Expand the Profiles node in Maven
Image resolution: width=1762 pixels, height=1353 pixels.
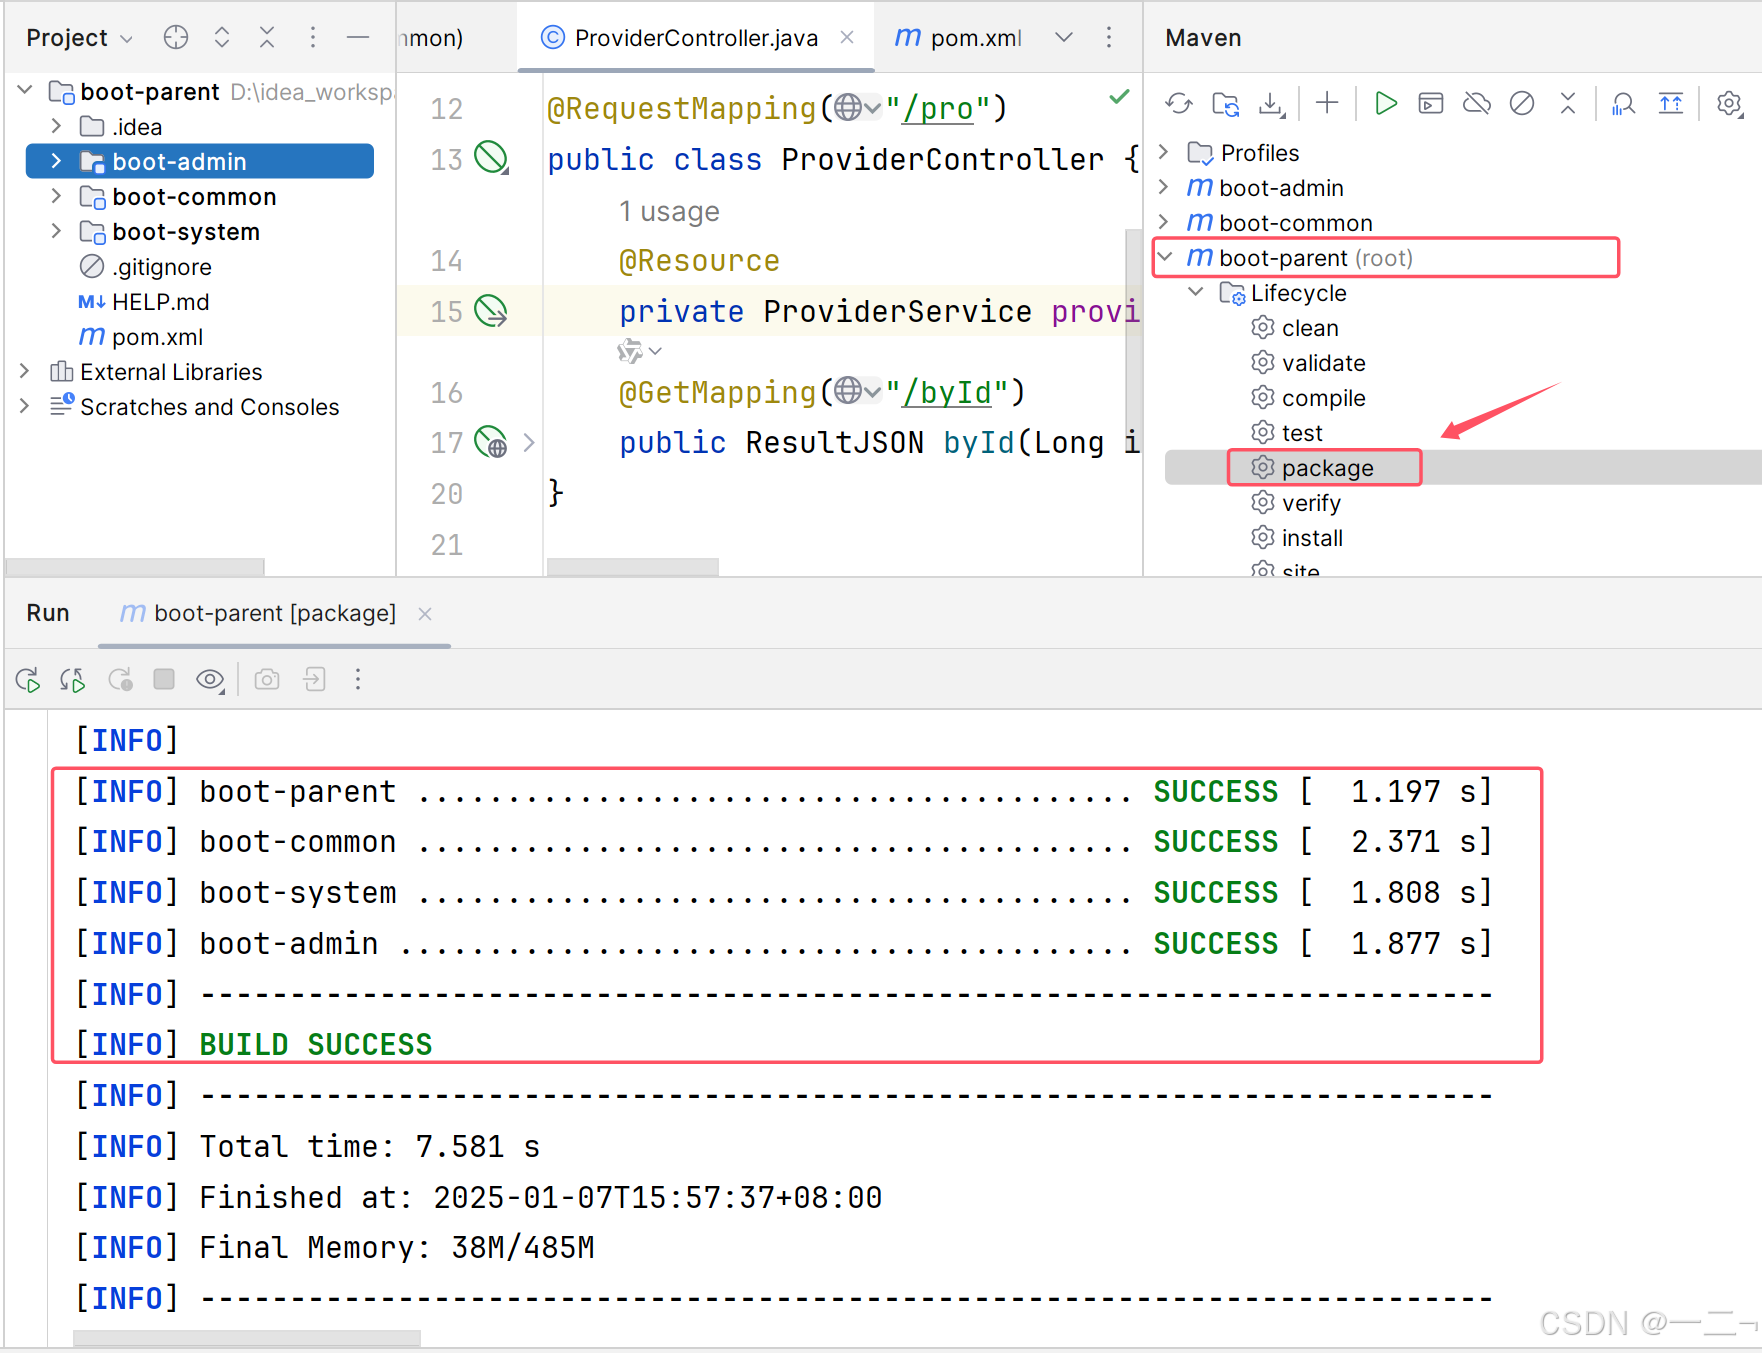coord(1164,152)
